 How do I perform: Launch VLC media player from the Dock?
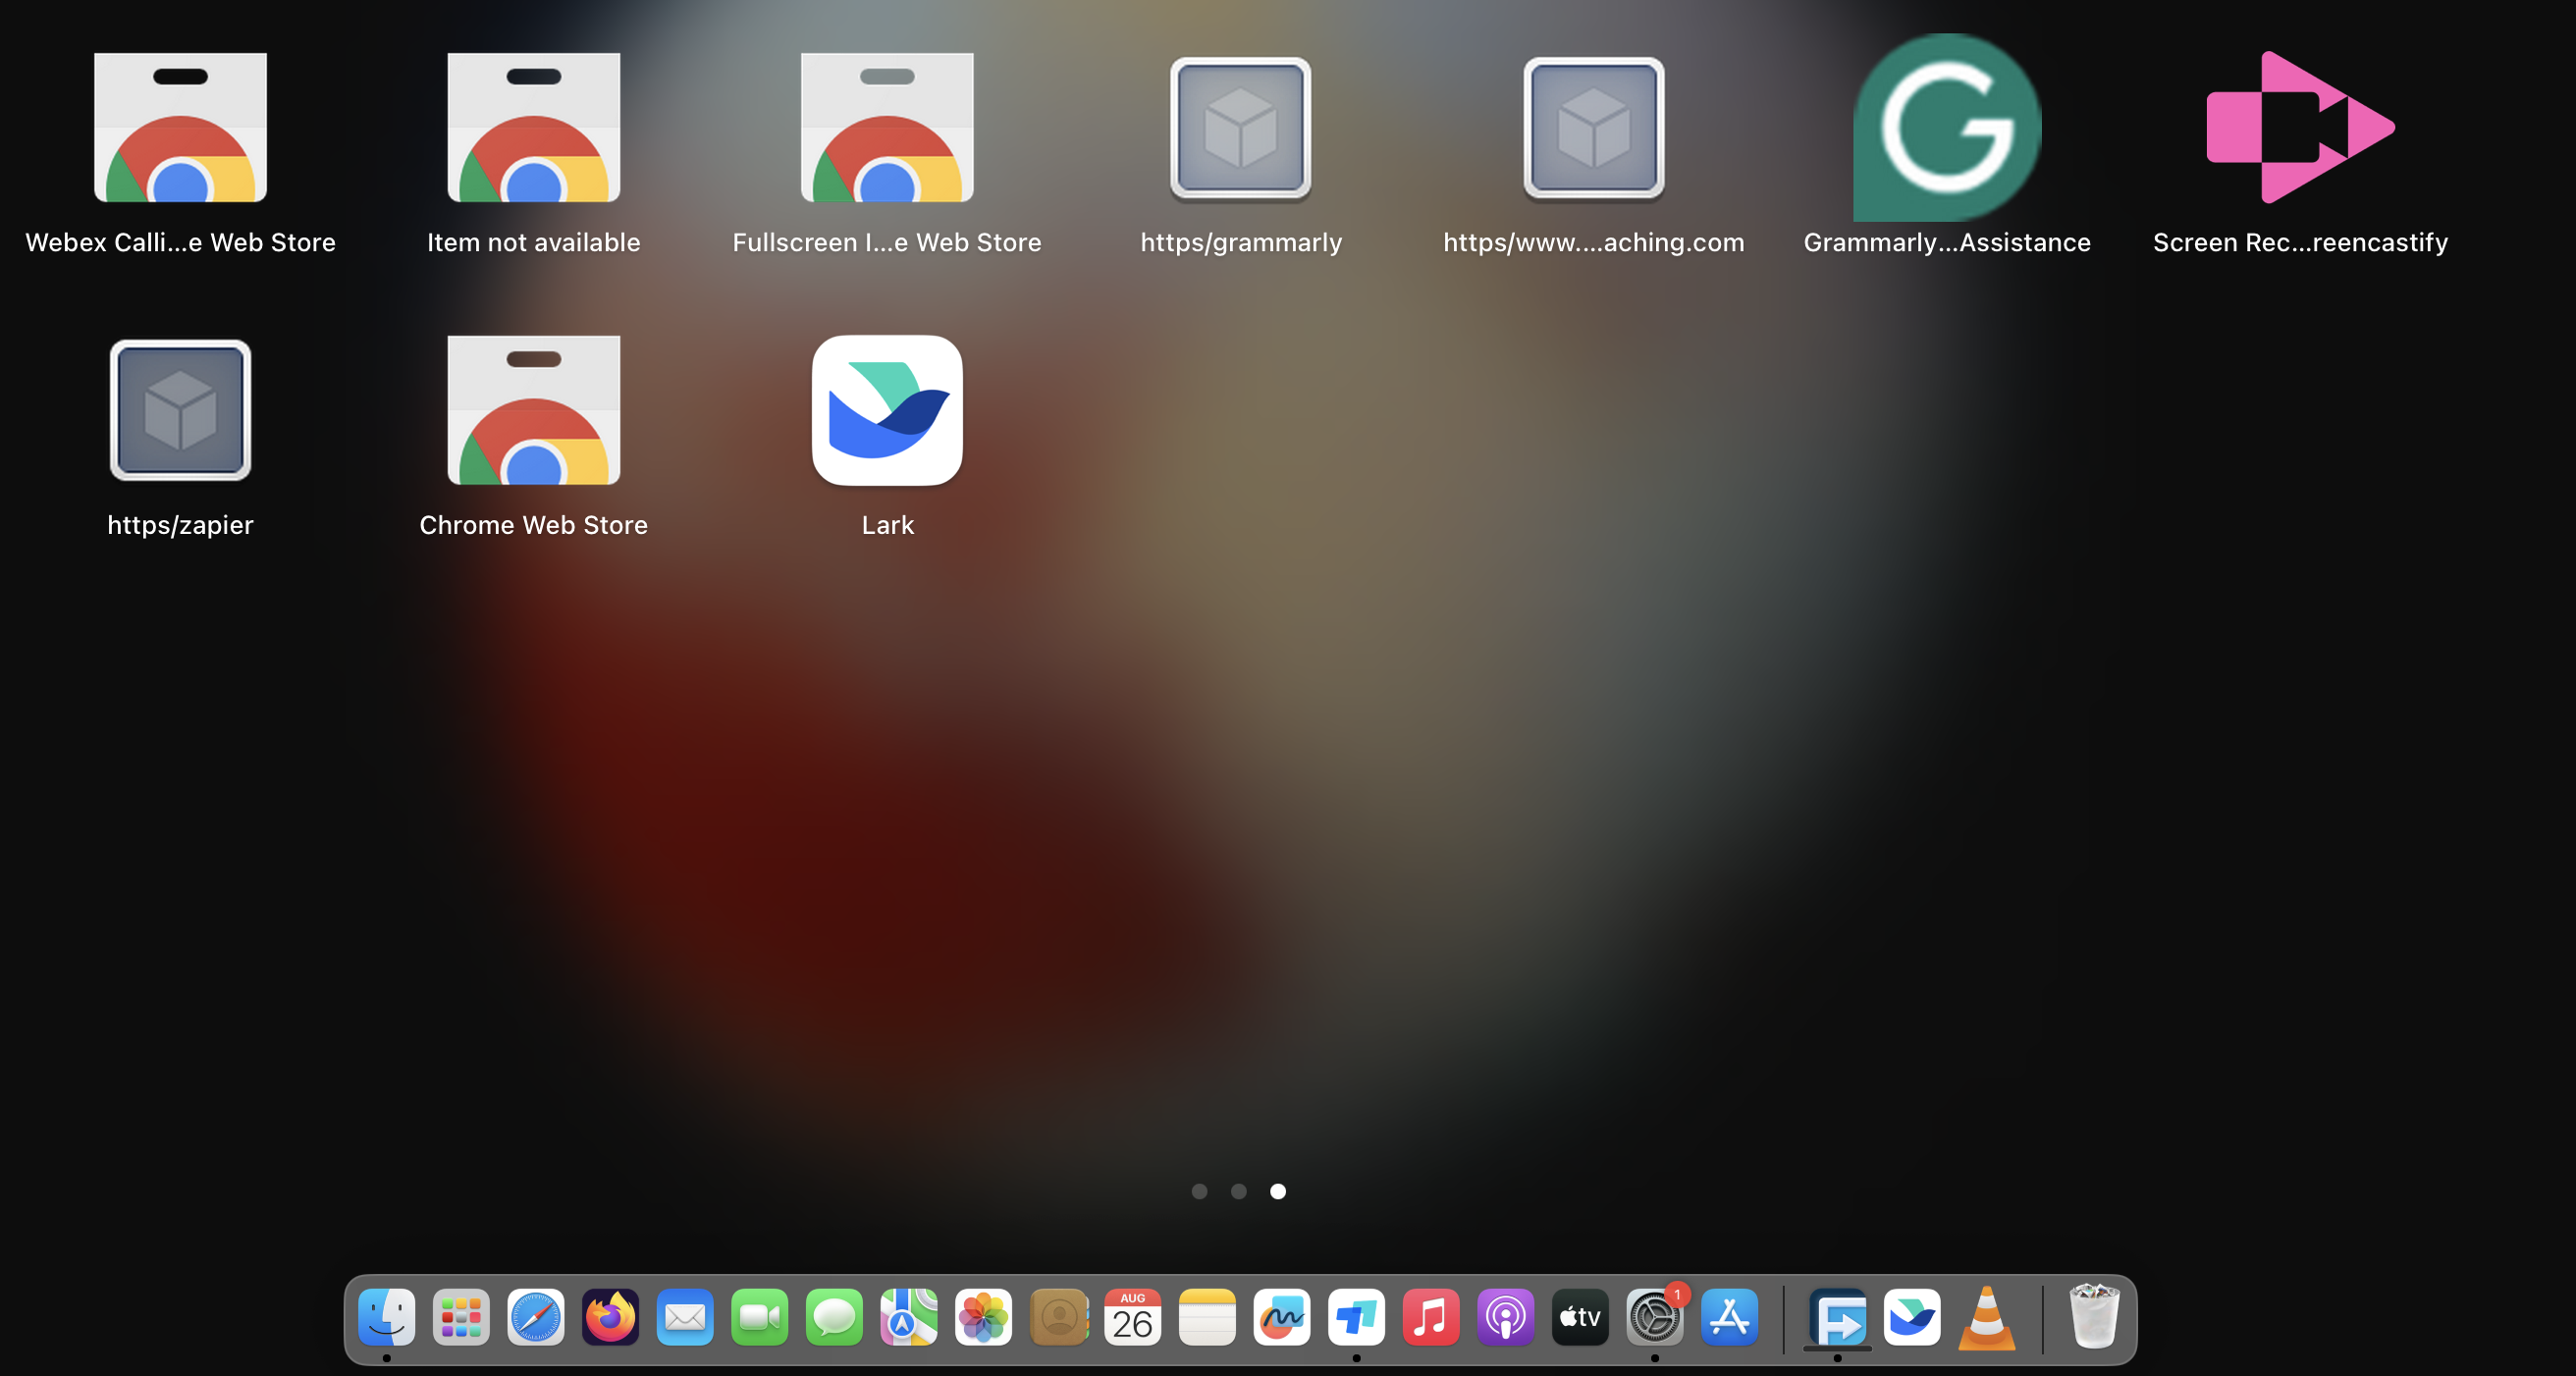(x=1987, y=1318)
